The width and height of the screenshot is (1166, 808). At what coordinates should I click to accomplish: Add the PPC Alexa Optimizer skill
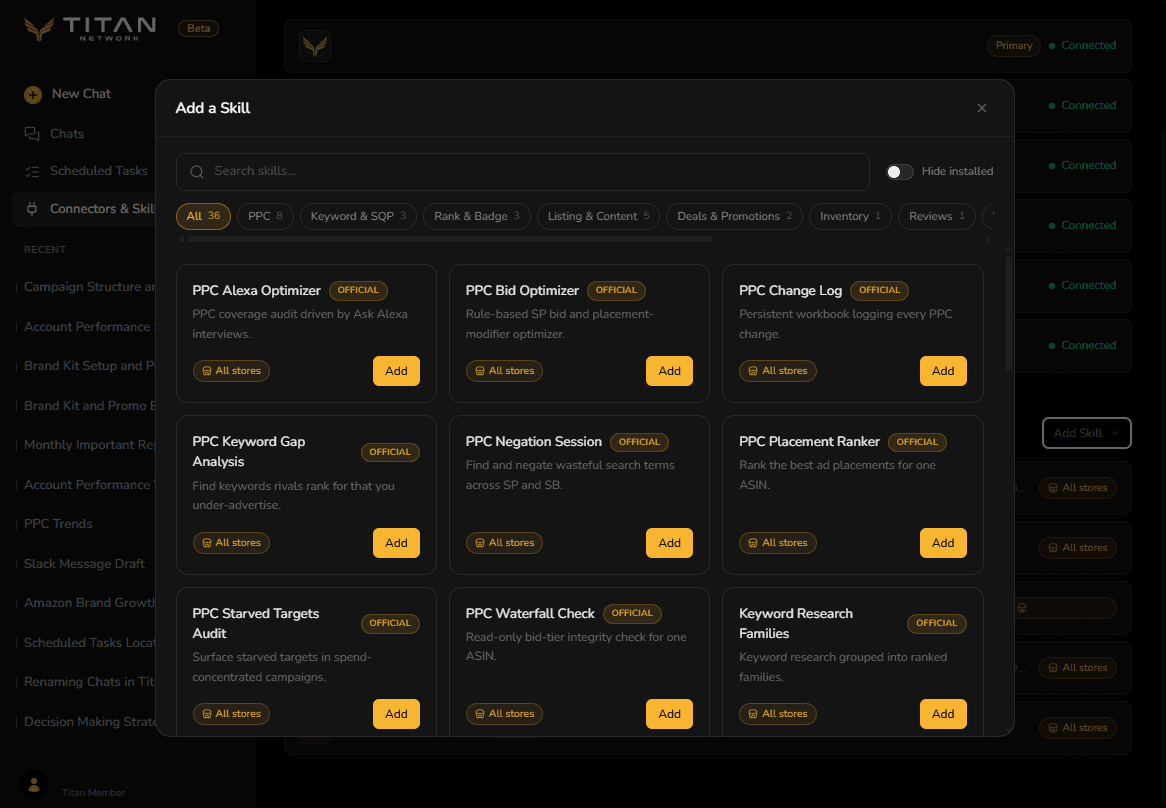tap(396, 371)
